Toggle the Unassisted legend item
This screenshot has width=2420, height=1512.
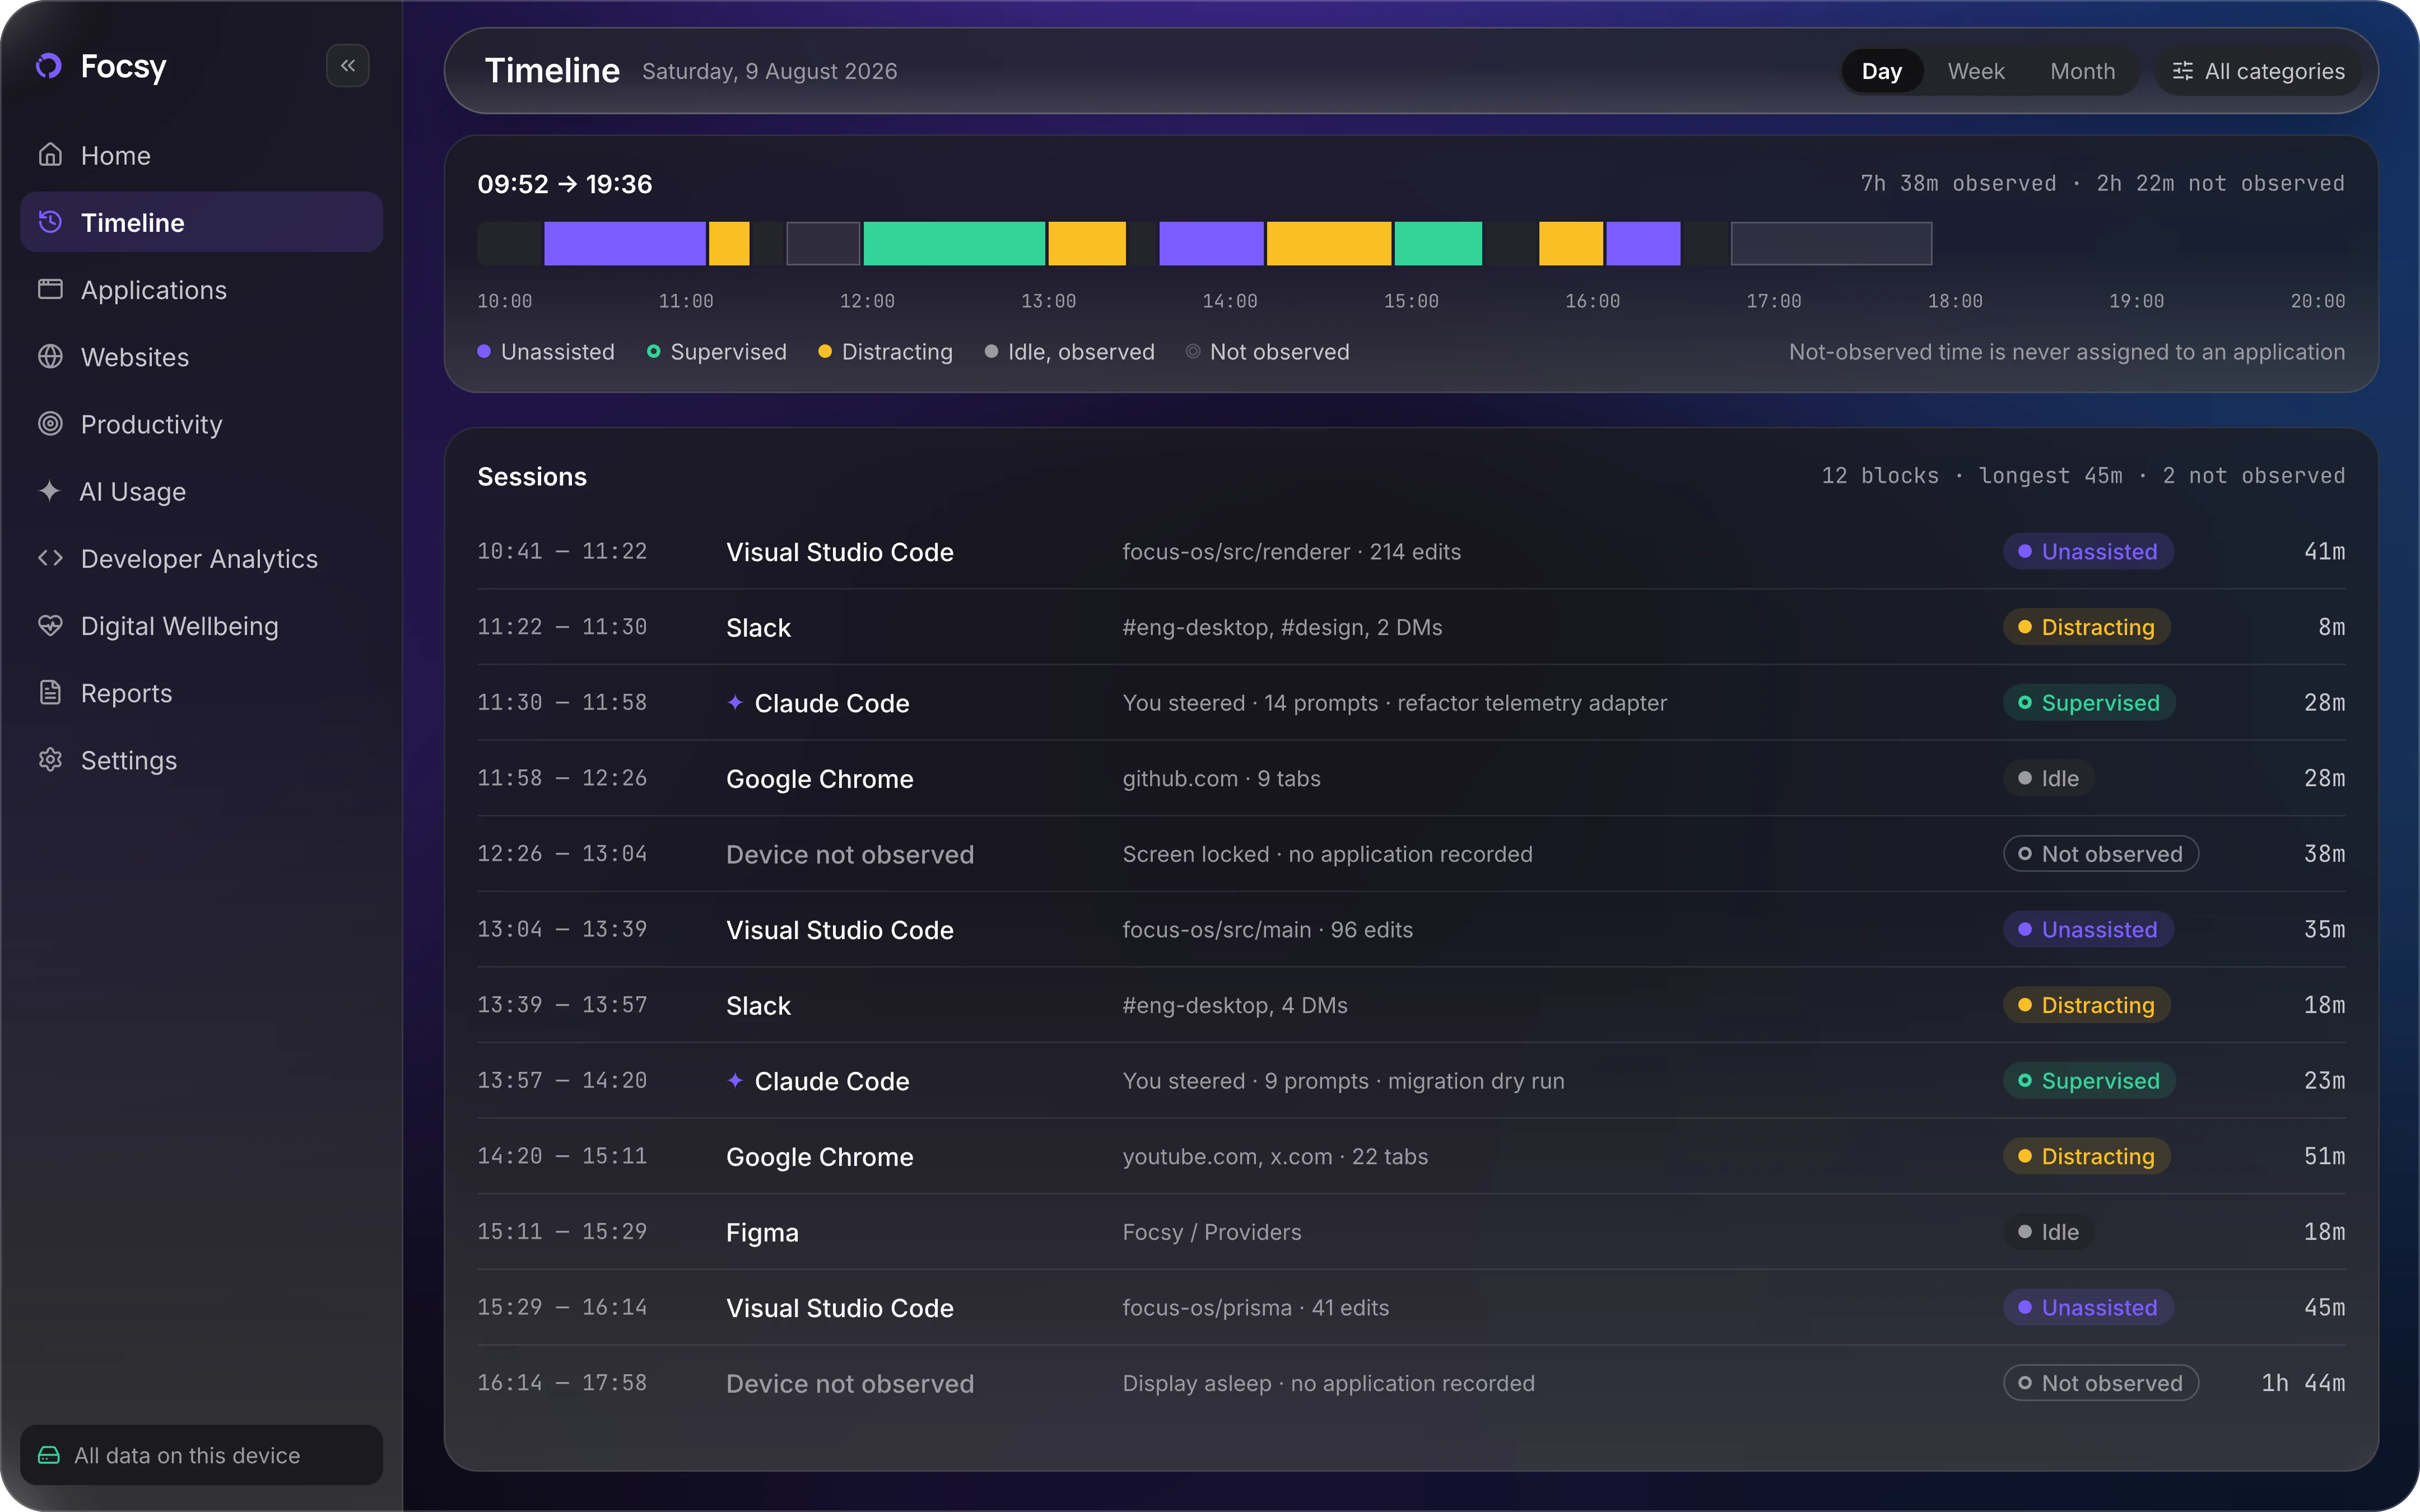[546, 352]
